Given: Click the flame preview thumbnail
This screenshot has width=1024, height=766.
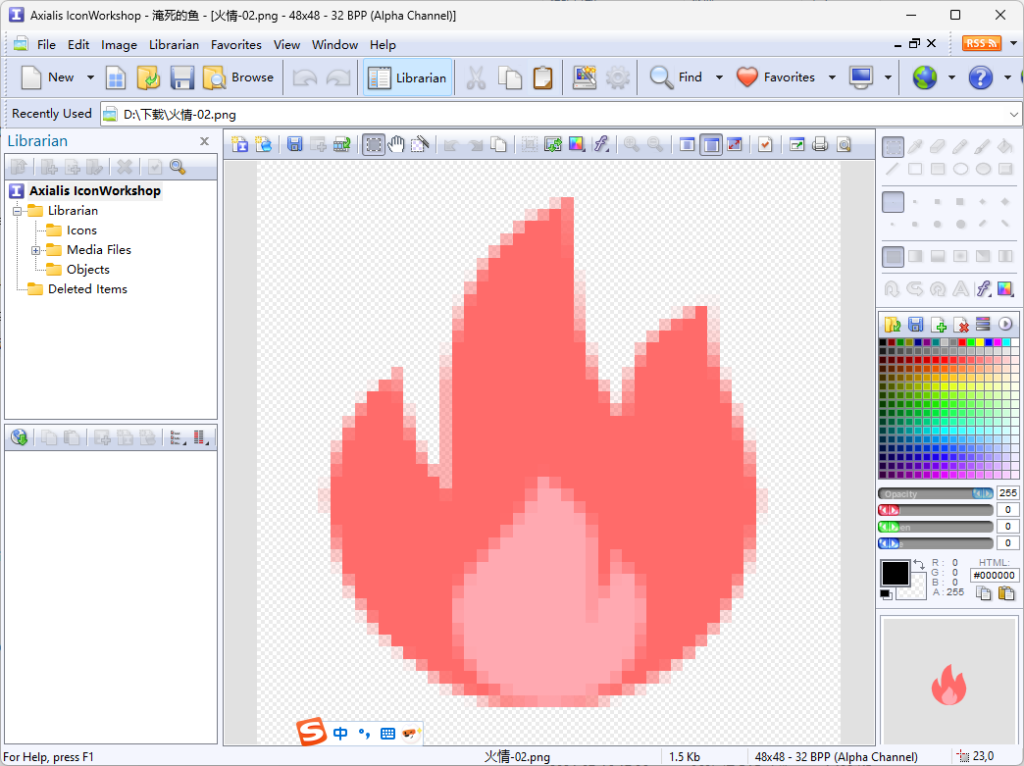Looking at the screenshot, I should click(x=949, y=685).
